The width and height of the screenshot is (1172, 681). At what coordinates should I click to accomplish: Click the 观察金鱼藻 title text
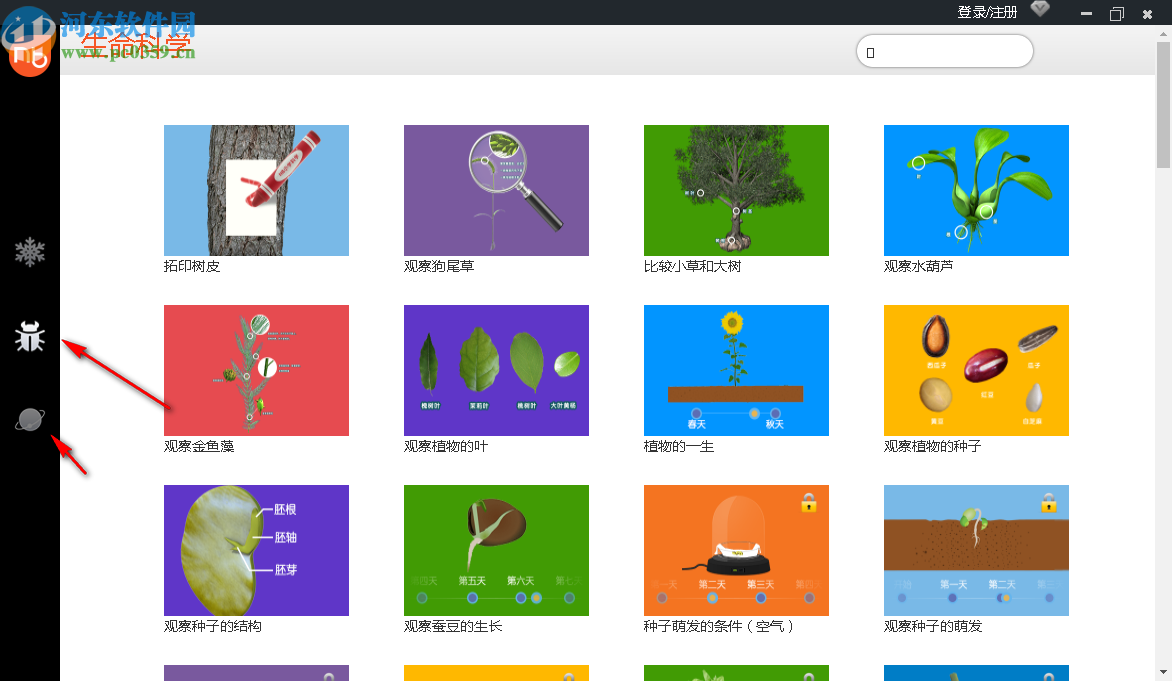pos(199,446)
